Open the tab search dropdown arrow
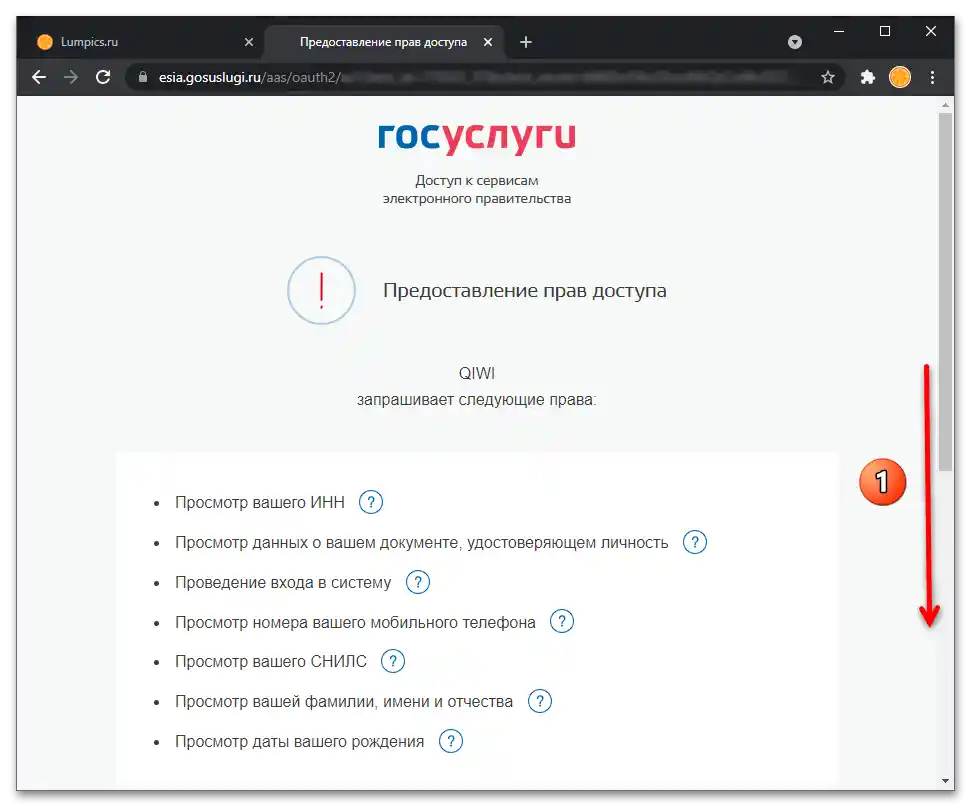Image resolution: width=971 pixels, height=807 pixels. tap(795, 42)
